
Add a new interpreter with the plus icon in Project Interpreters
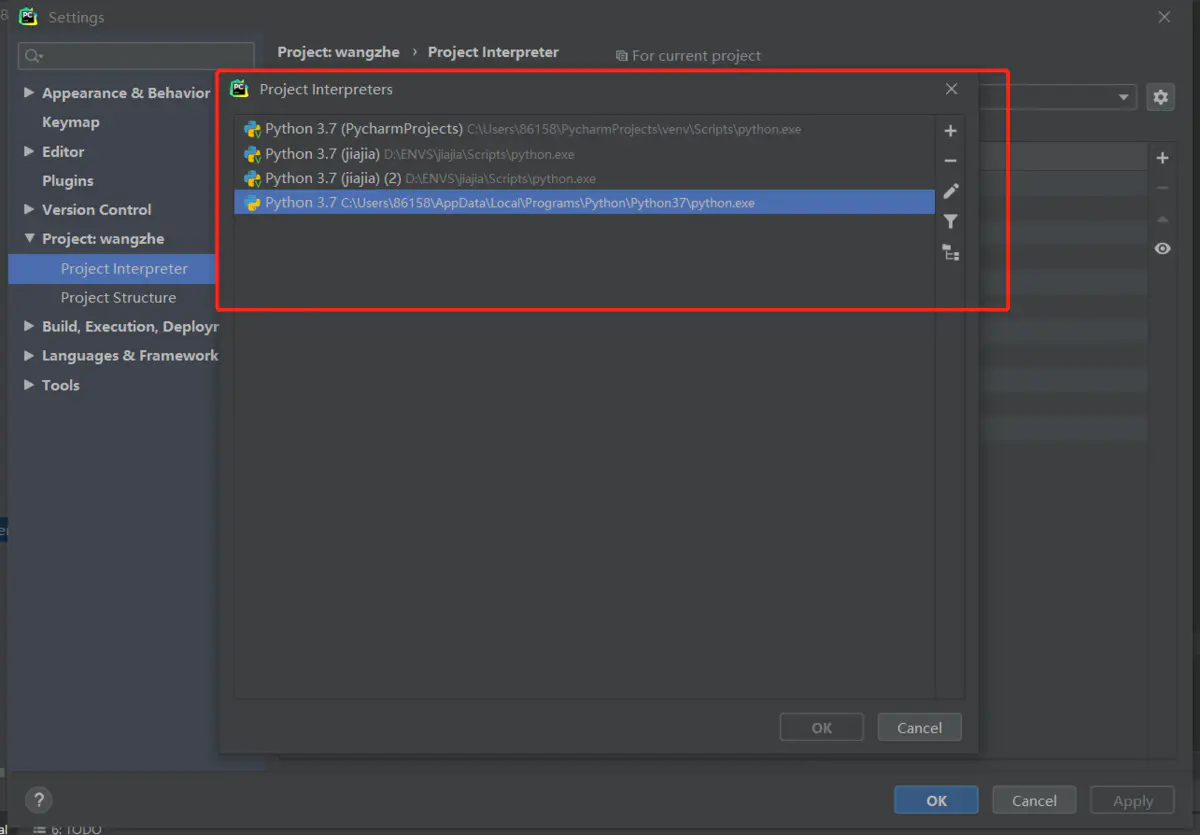pyautogui.click(x=950, y=131)
